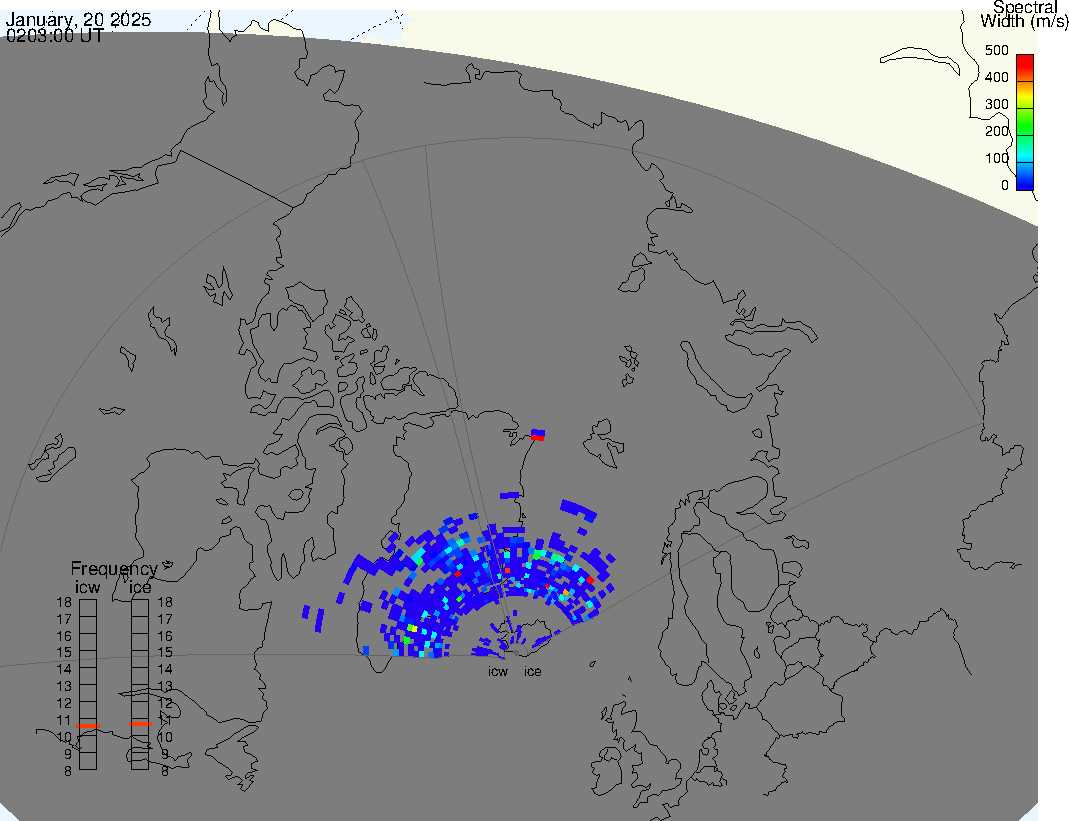Click the red frequency marker on the ice bar
The height and width of the screenshot is (821, 1069).
coord(140,723)
